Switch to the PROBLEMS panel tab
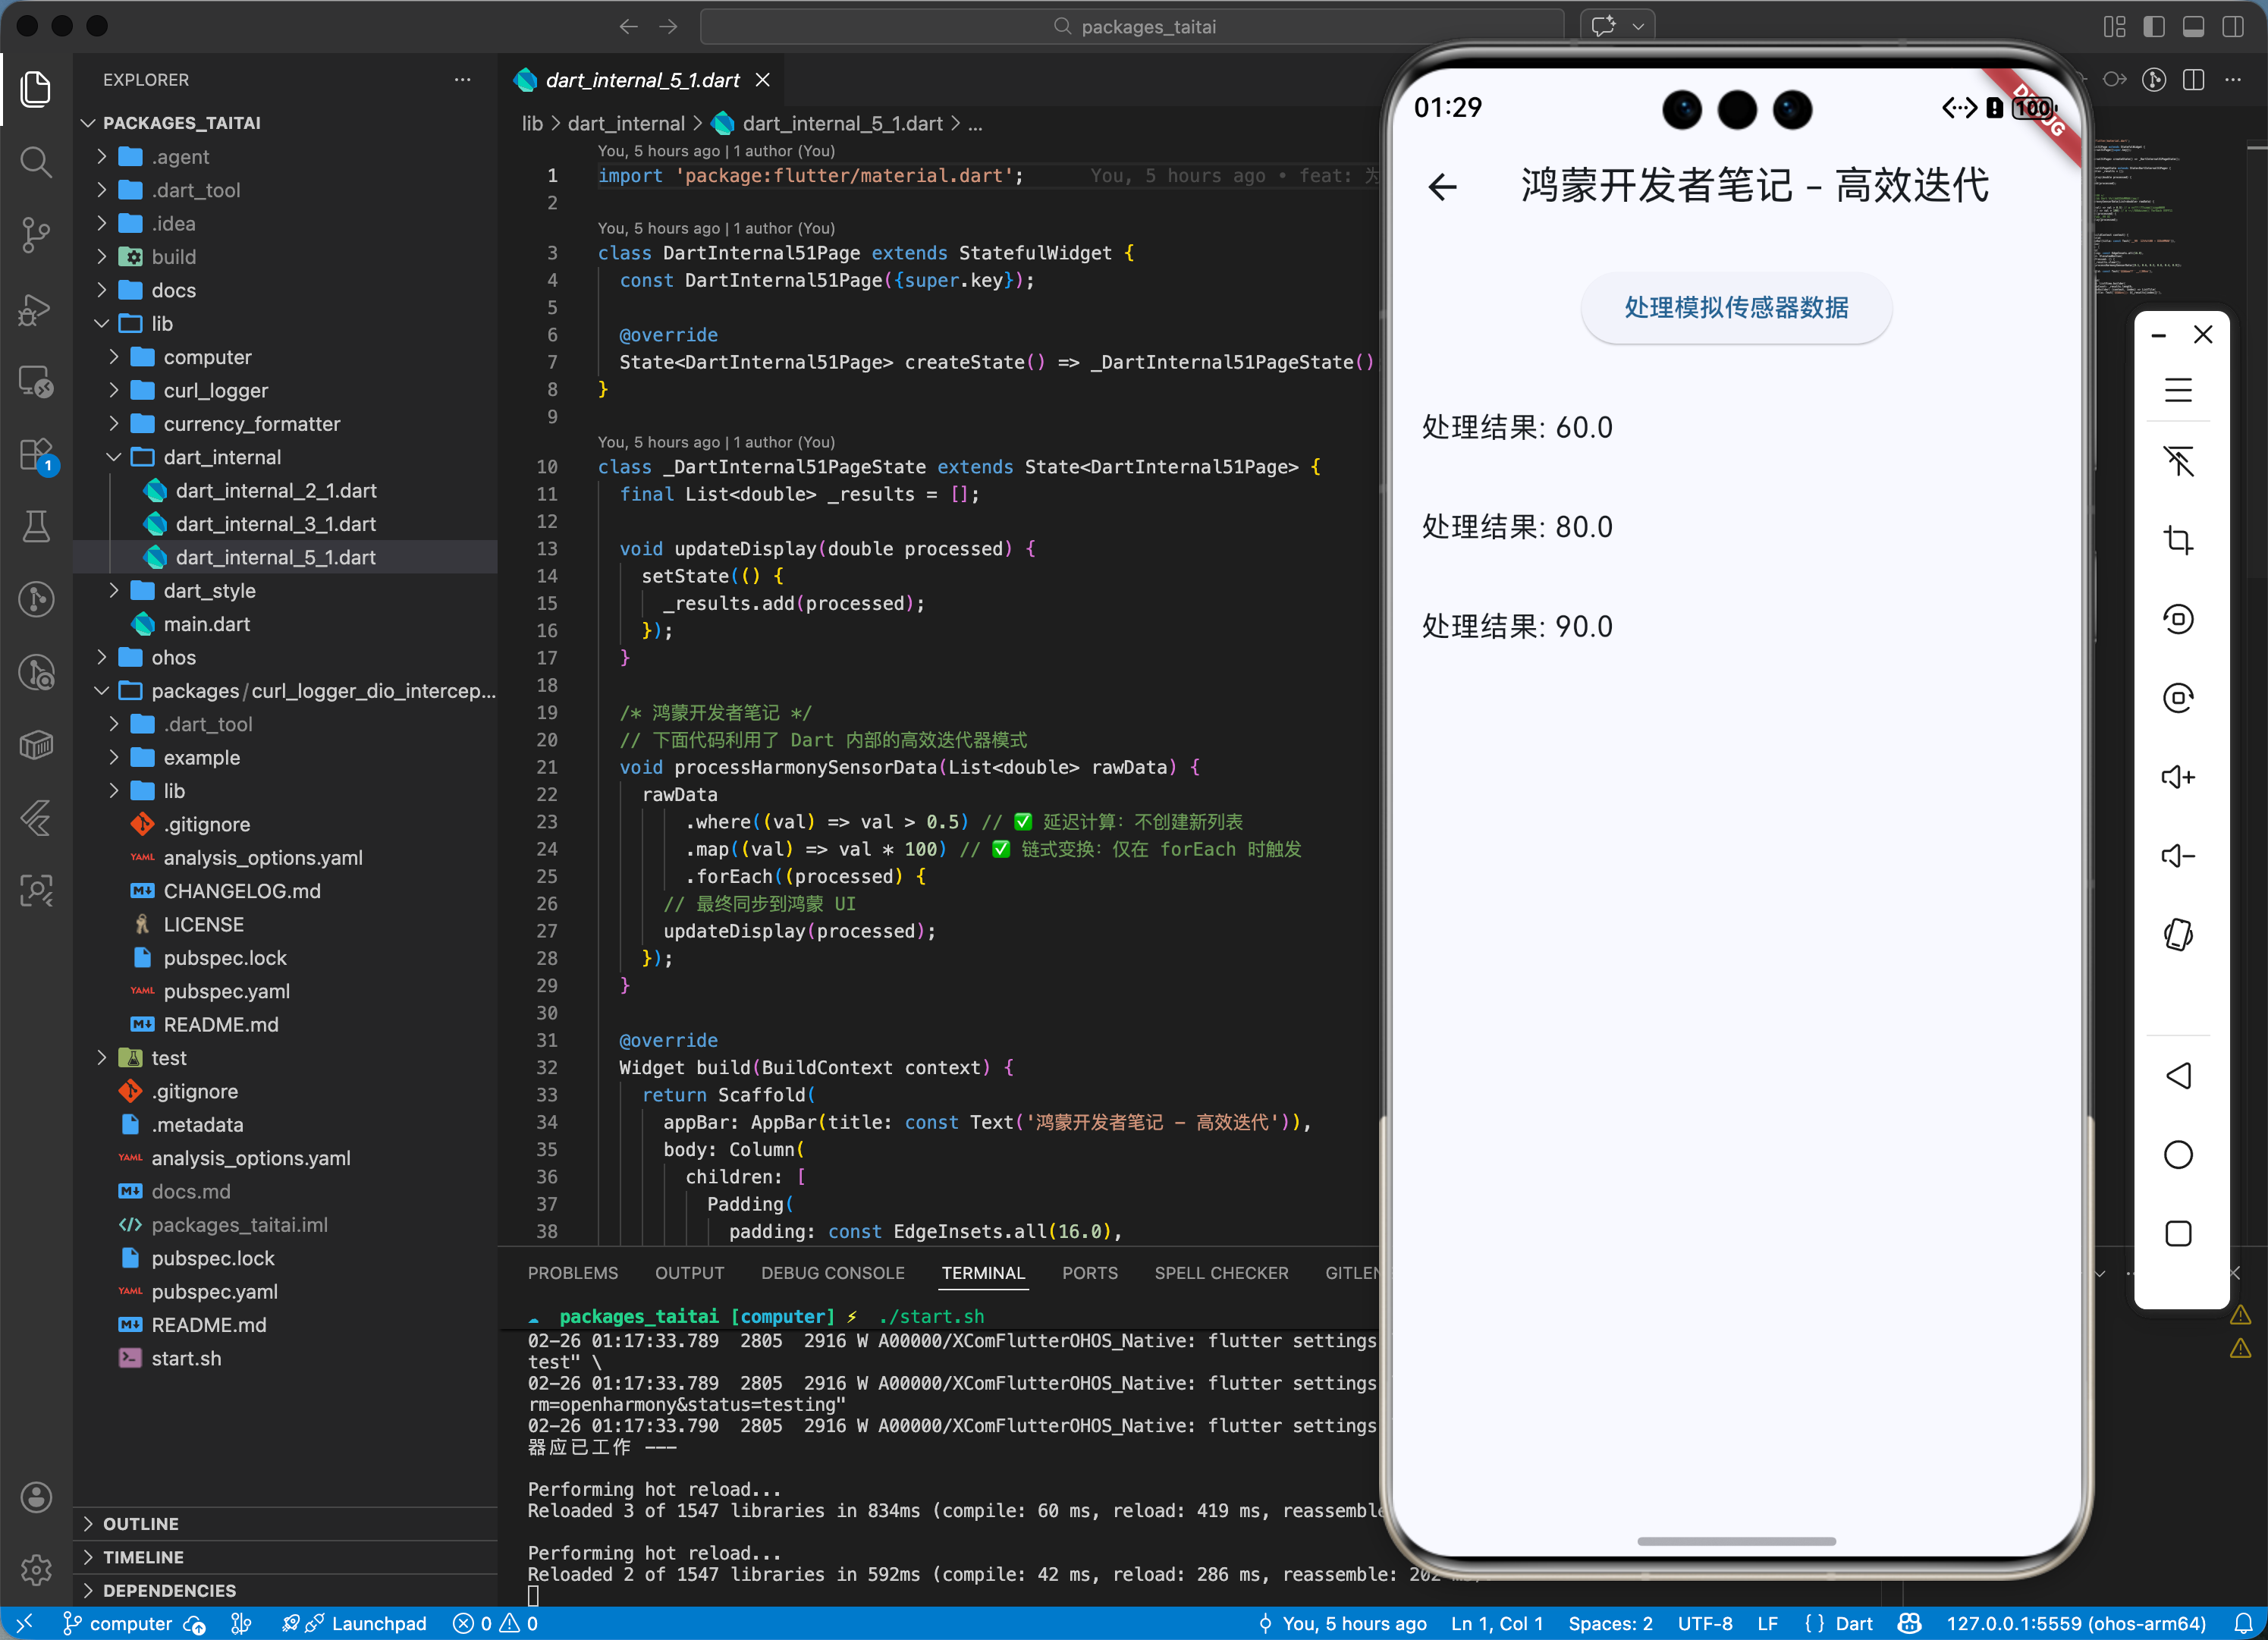Screen dimensions: 2268x1640 pos(572,1273)
